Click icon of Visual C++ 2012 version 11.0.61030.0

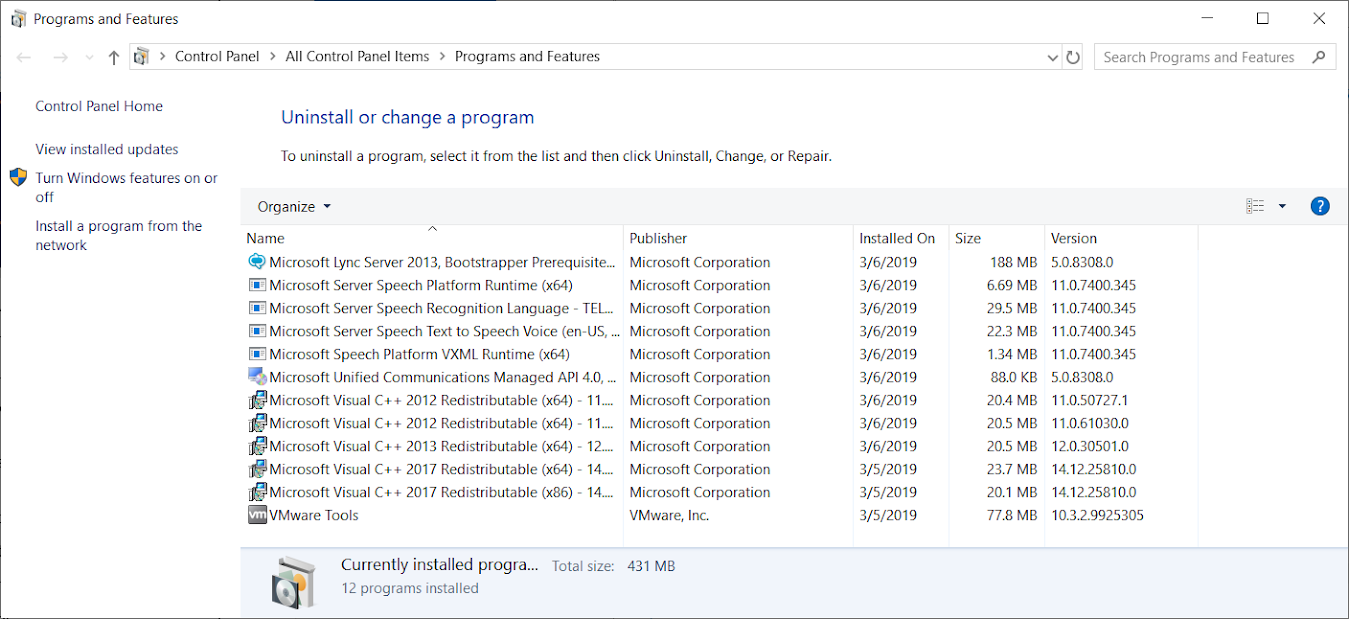[257, 423]
